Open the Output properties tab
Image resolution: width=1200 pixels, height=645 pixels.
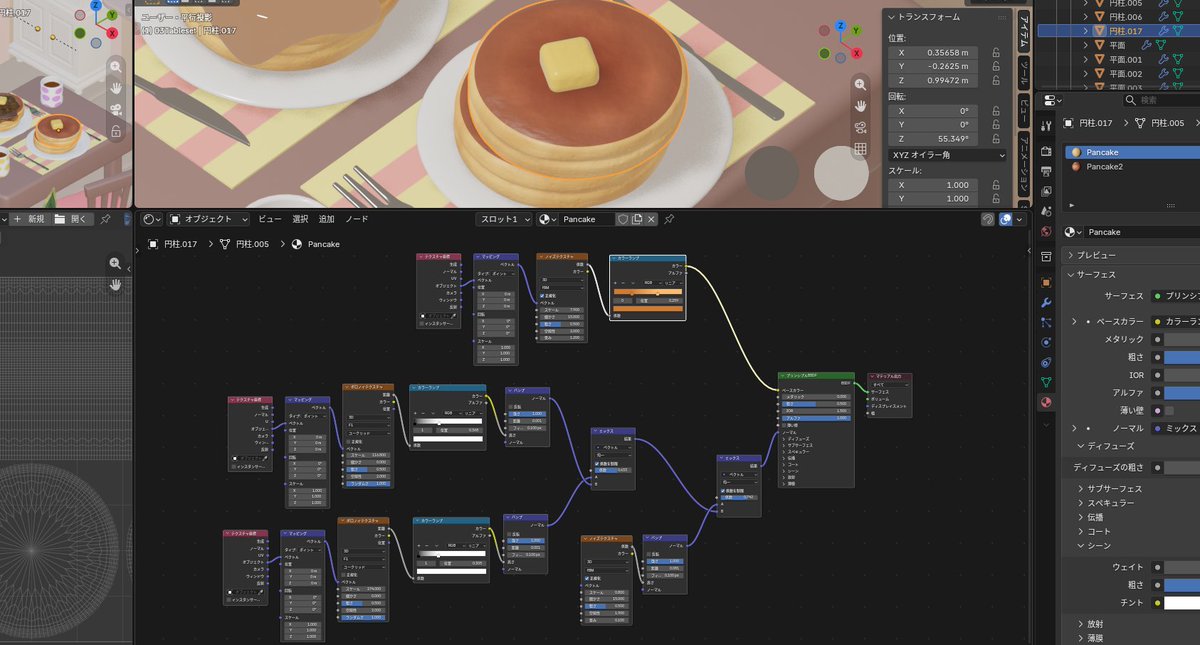(x=1046, y=171)
